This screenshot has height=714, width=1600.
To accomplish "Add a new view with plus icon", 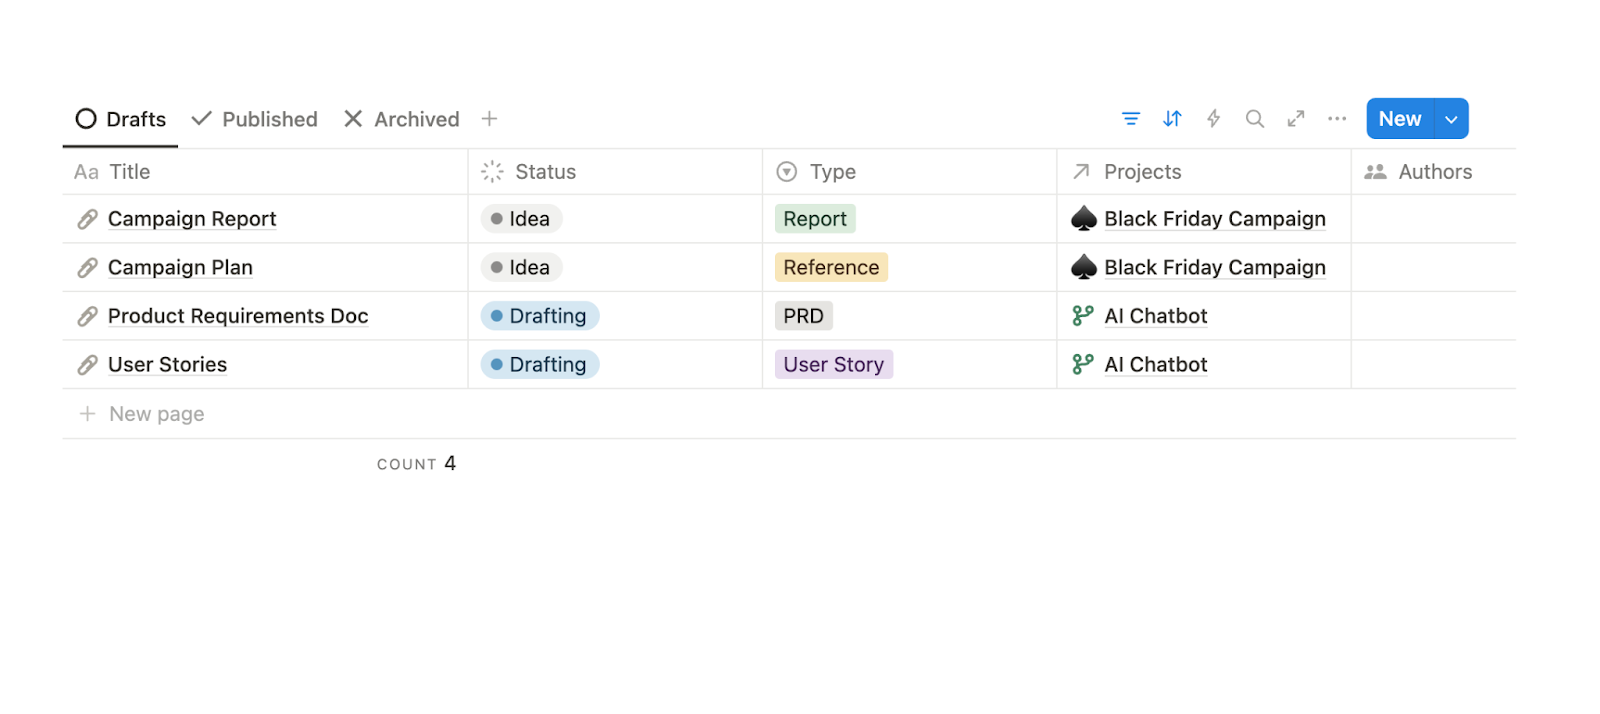I will 489,119.
